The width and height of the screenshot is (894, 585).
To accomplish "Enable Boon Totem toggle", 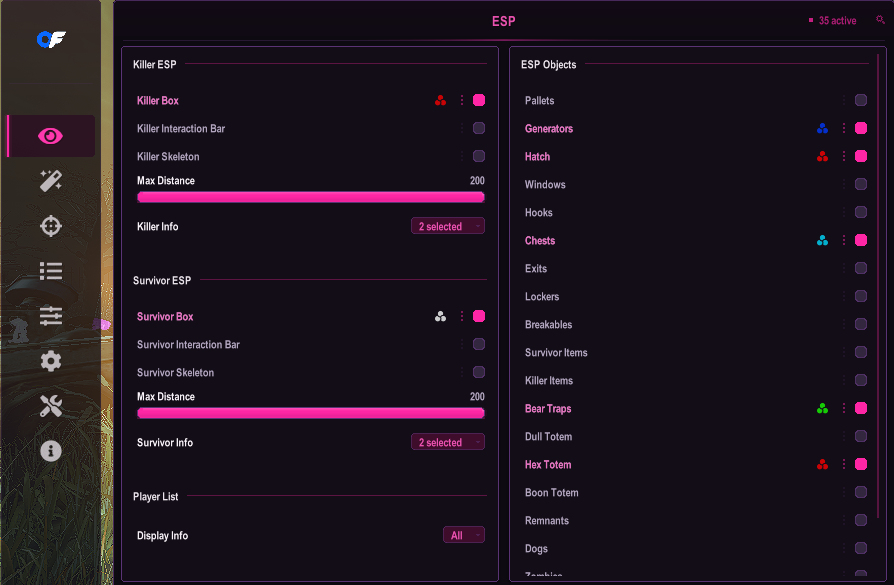I will coord(861,493).
